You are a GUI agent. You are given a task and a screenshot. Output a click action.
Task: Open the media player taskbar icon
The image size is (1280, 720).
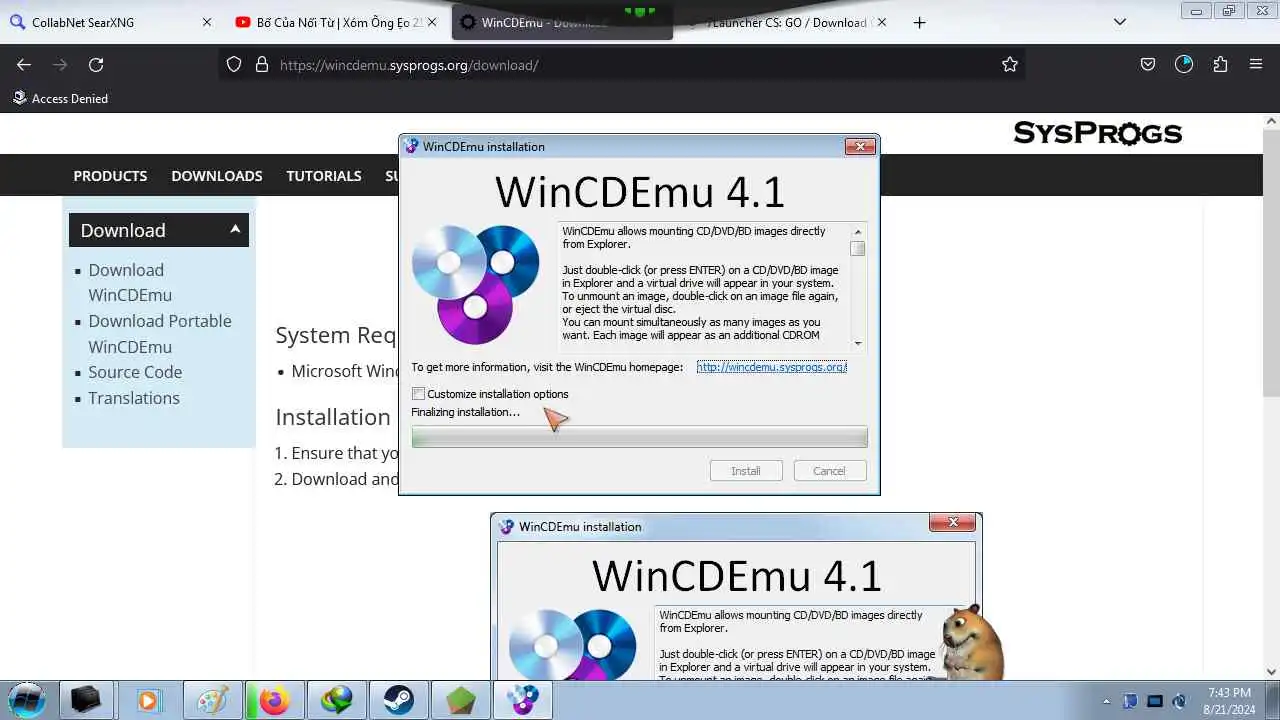148,700
